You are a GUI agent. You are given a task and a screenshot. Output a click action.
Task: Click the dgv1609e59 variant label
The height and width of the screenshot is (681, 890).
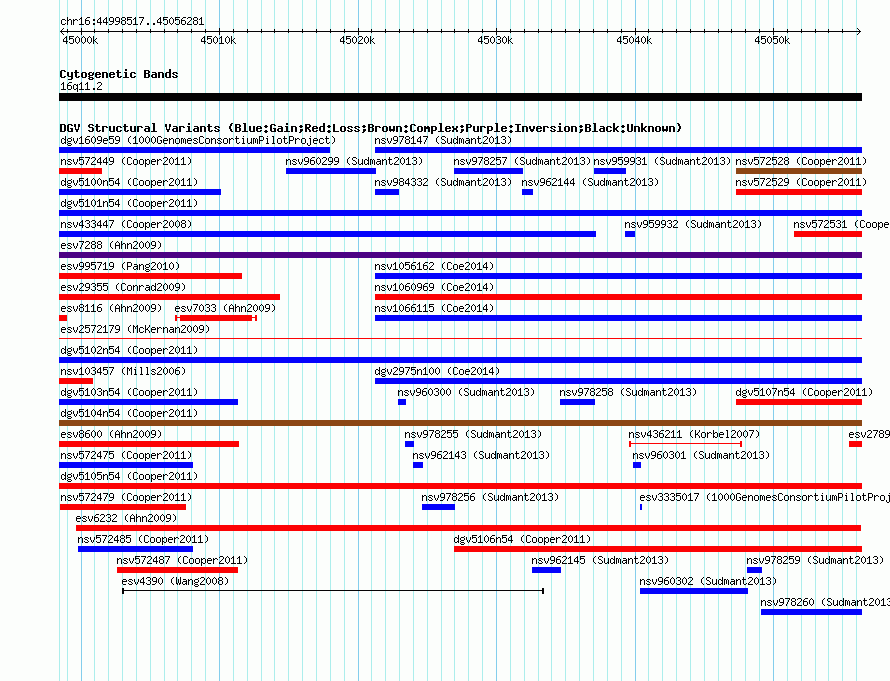(198, 140)
